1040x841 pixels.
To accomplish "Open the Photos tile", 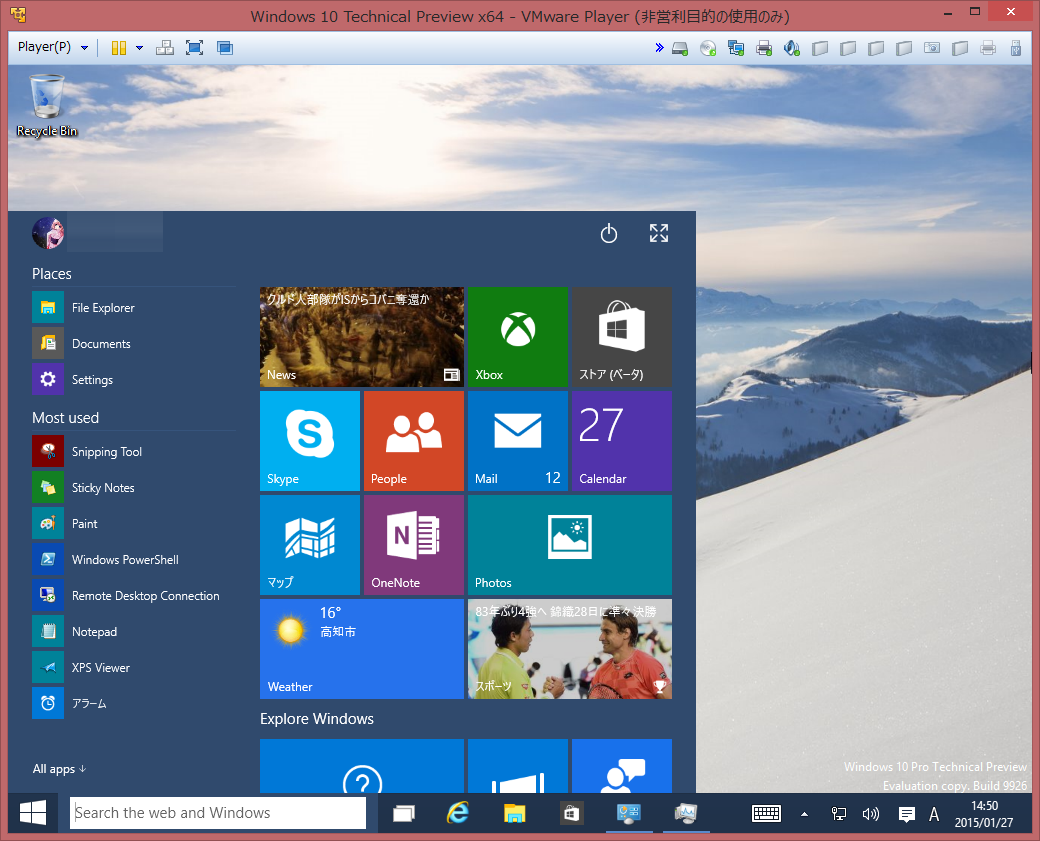I will coord(570,545).
